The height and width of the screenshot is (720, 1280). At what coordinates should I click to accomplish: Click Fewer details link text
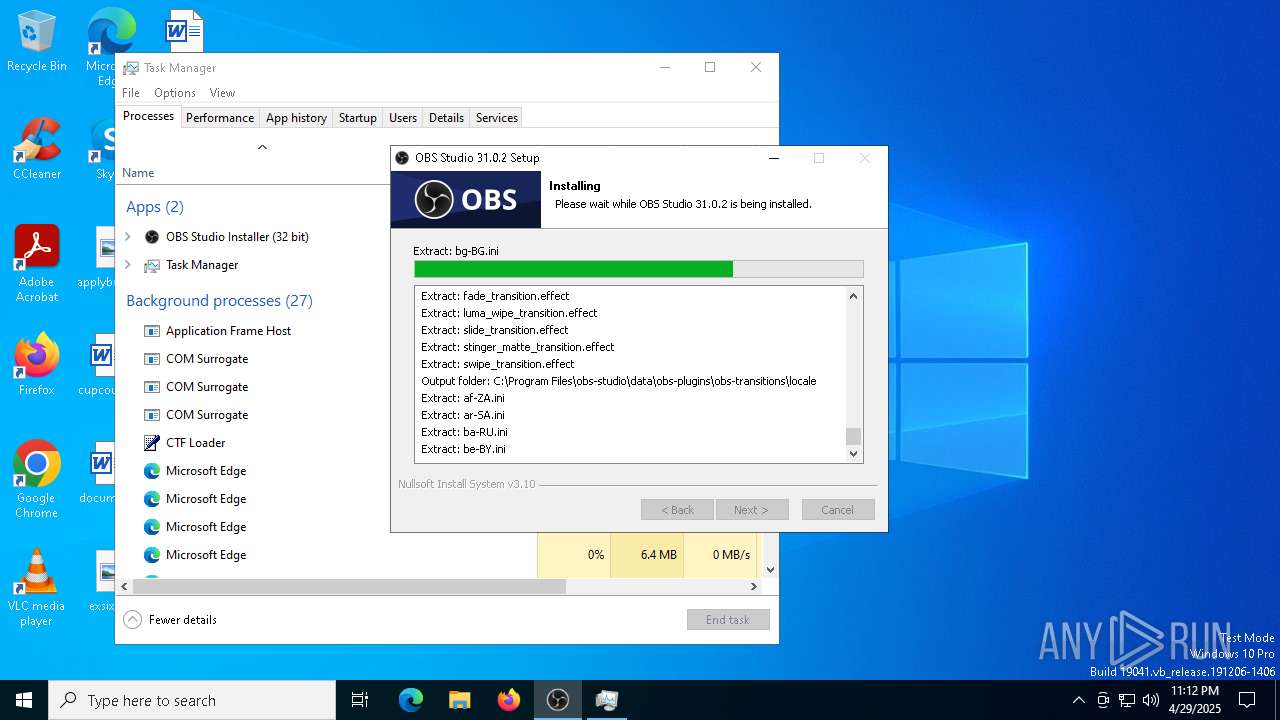tap(183, 620)
